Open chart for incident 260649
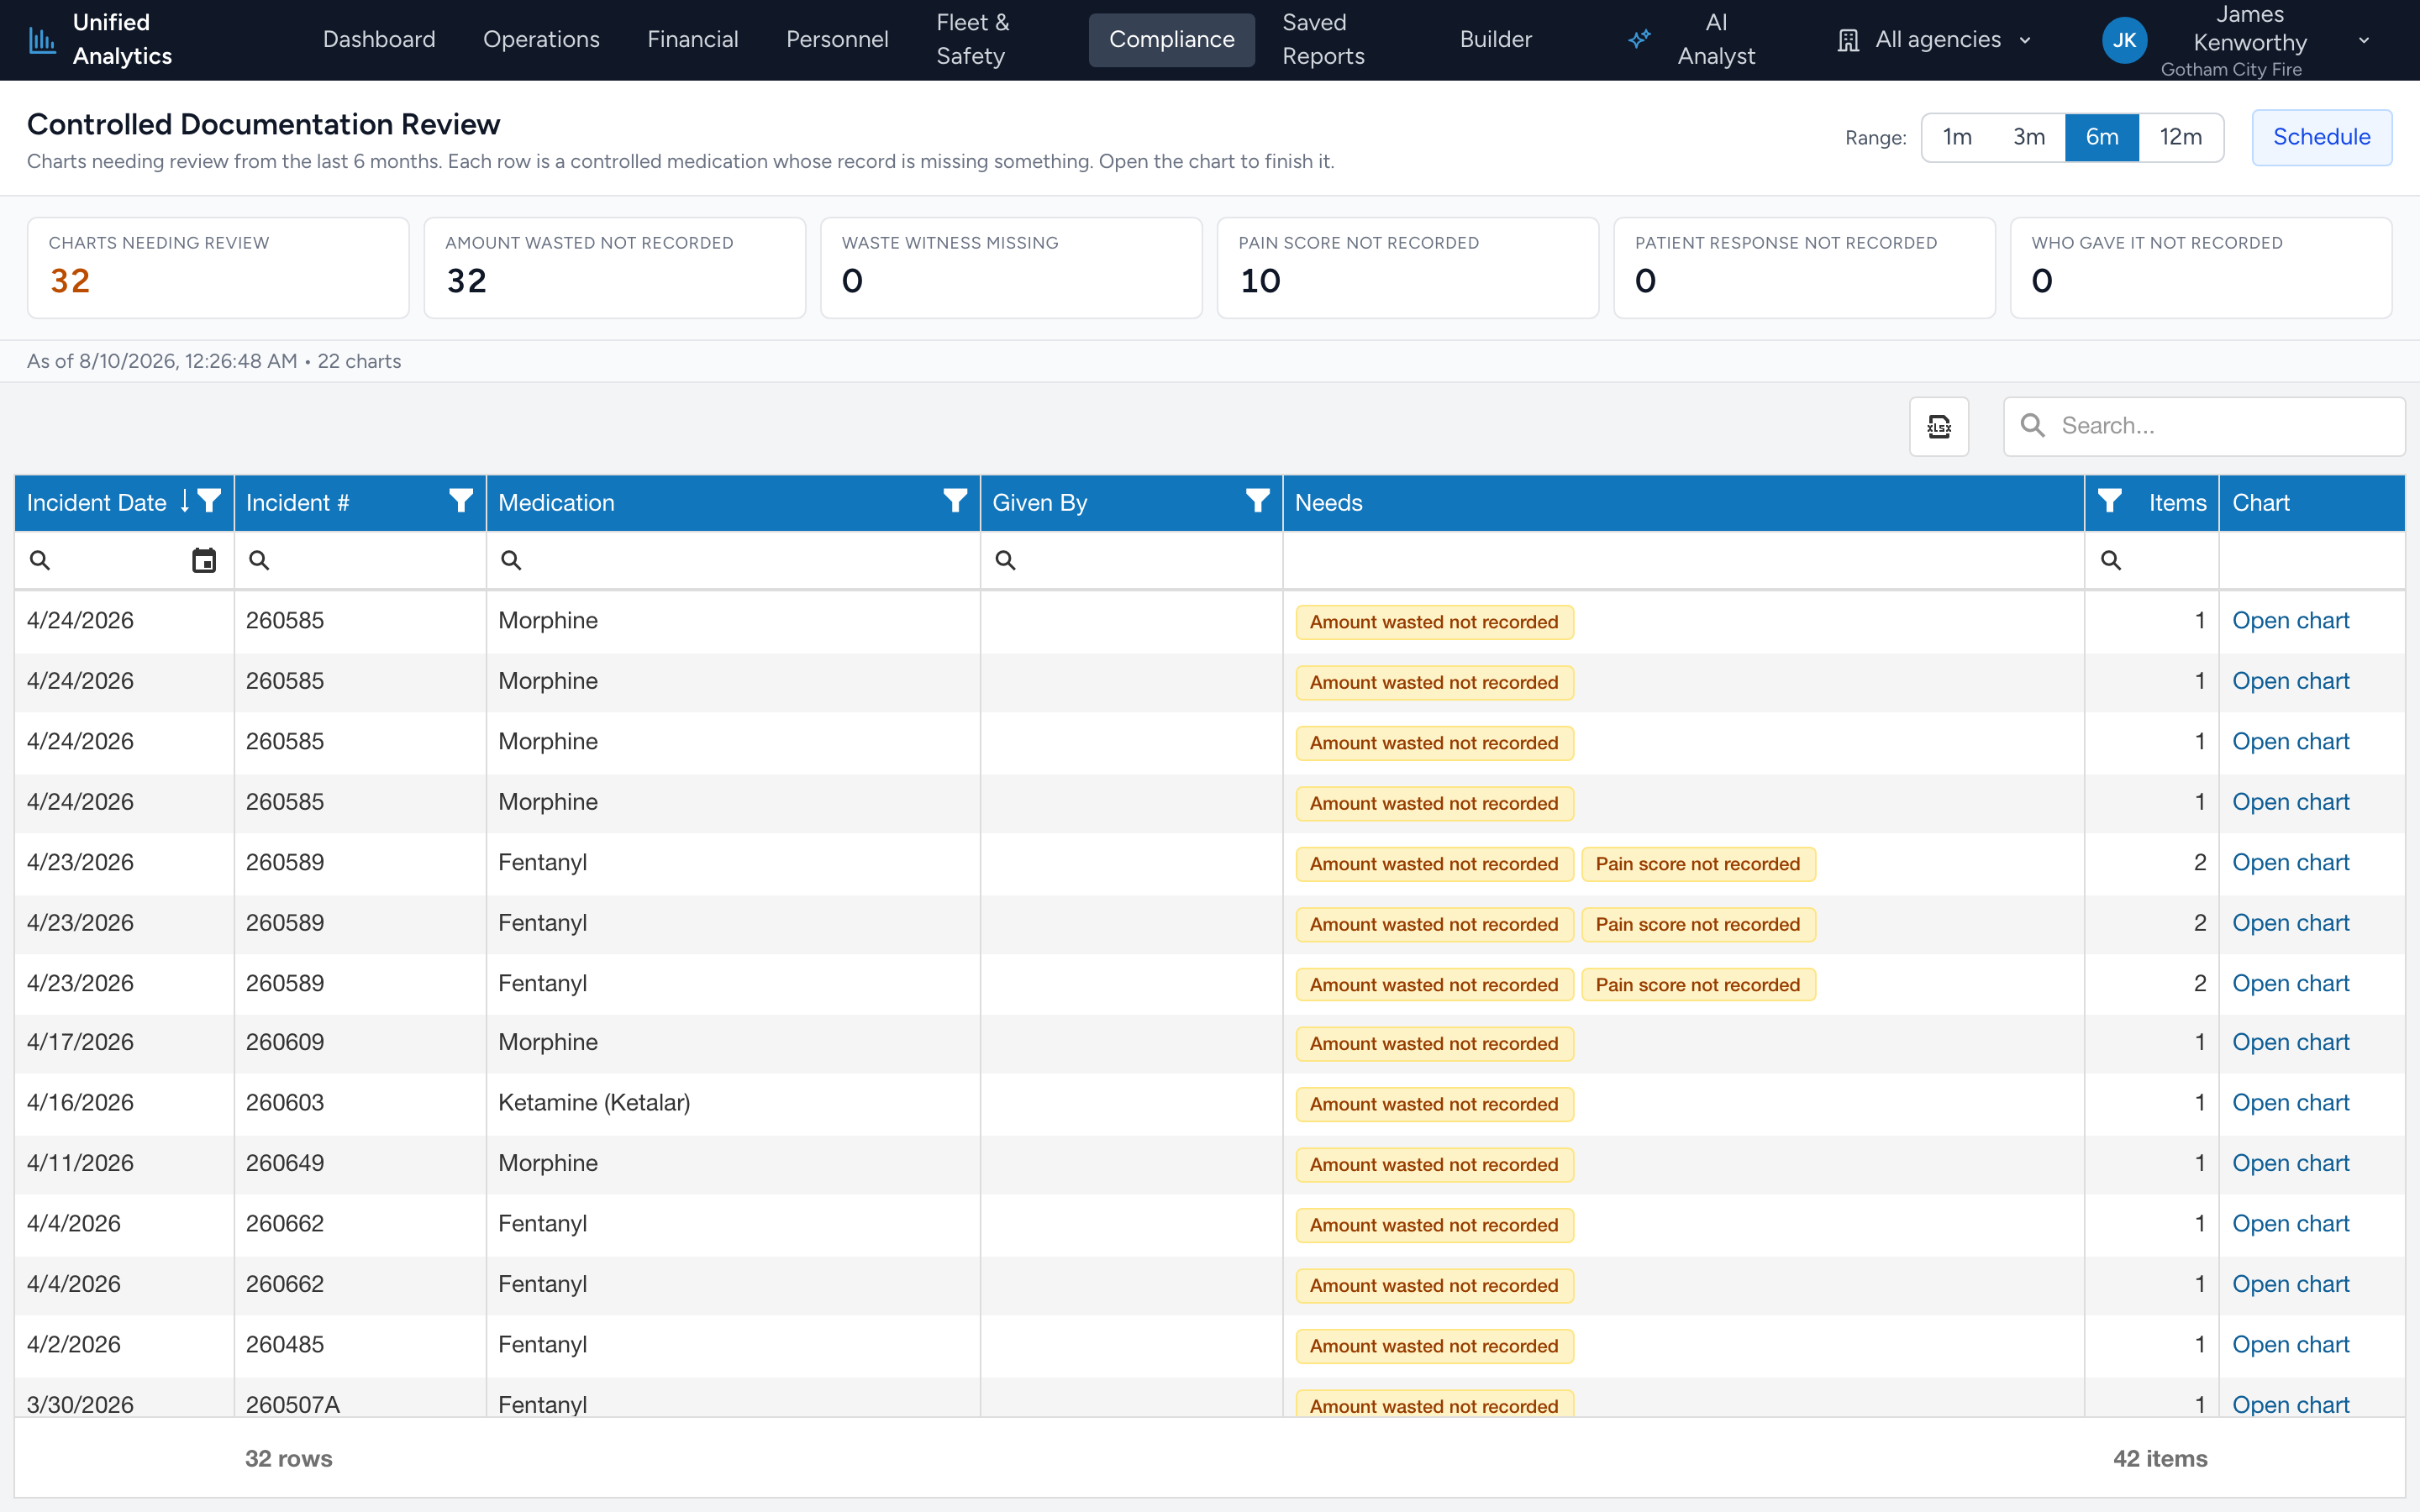 click(x=2290, y=1163)
